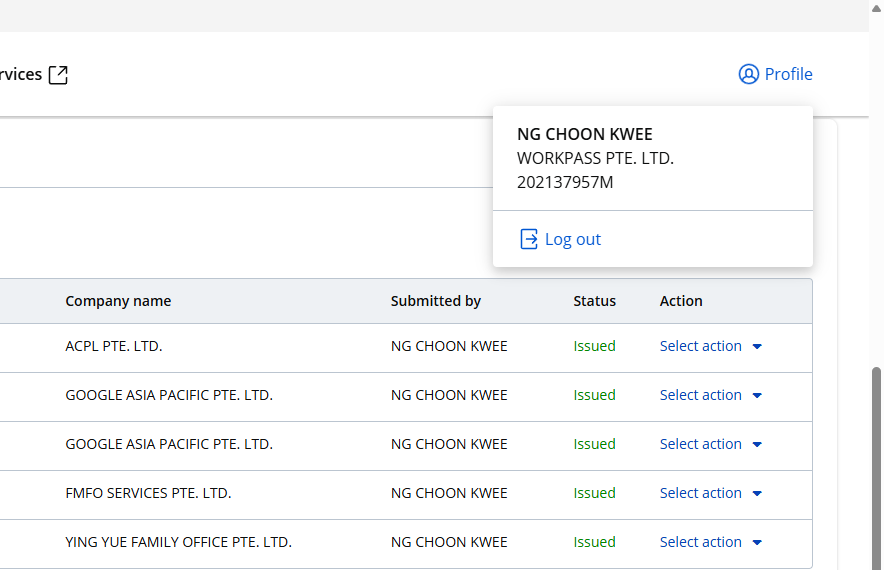Click the Profile user avatar icon
This screenshot has width=884, height=570.
click(x=748, y=75)
